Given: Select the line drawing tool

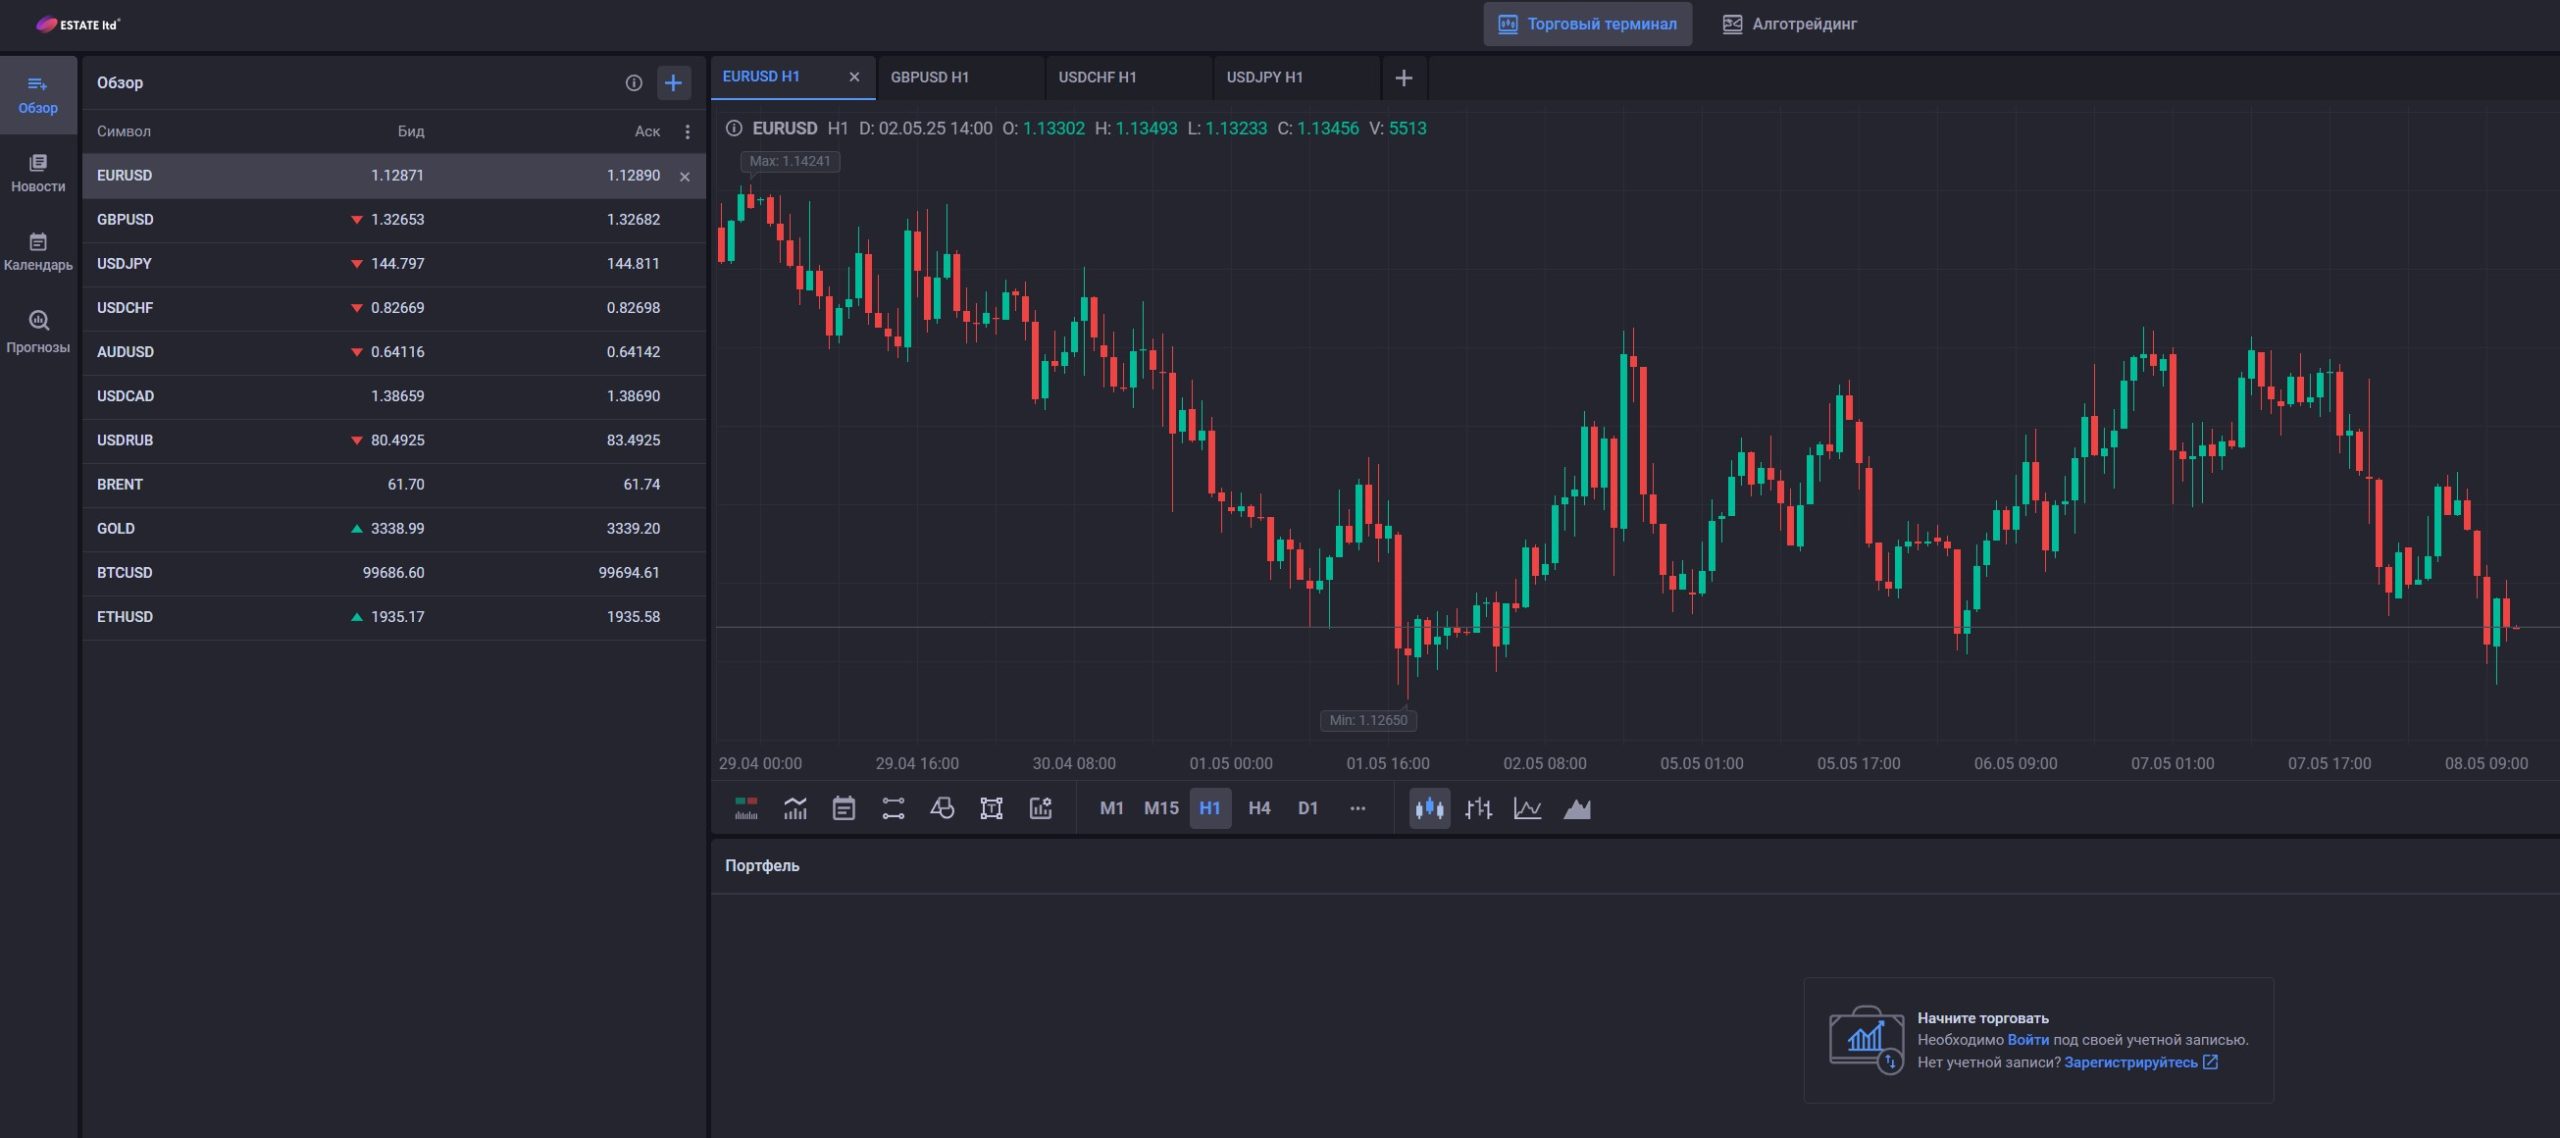Looking at the screenshot, I should point(893,808).
